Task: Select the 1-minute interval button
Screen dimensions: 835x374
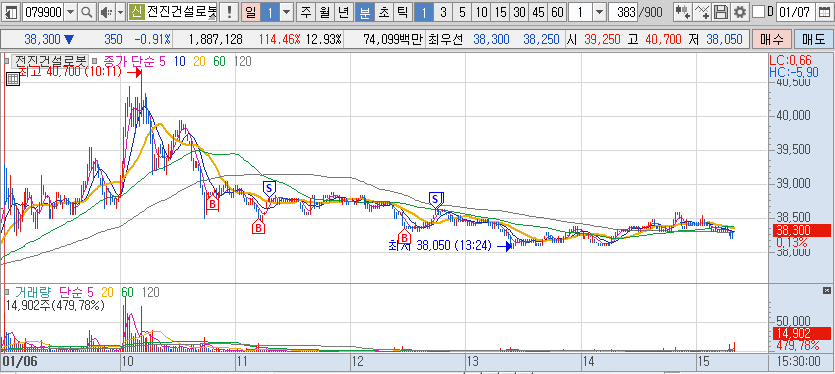Action: [424, 12]
